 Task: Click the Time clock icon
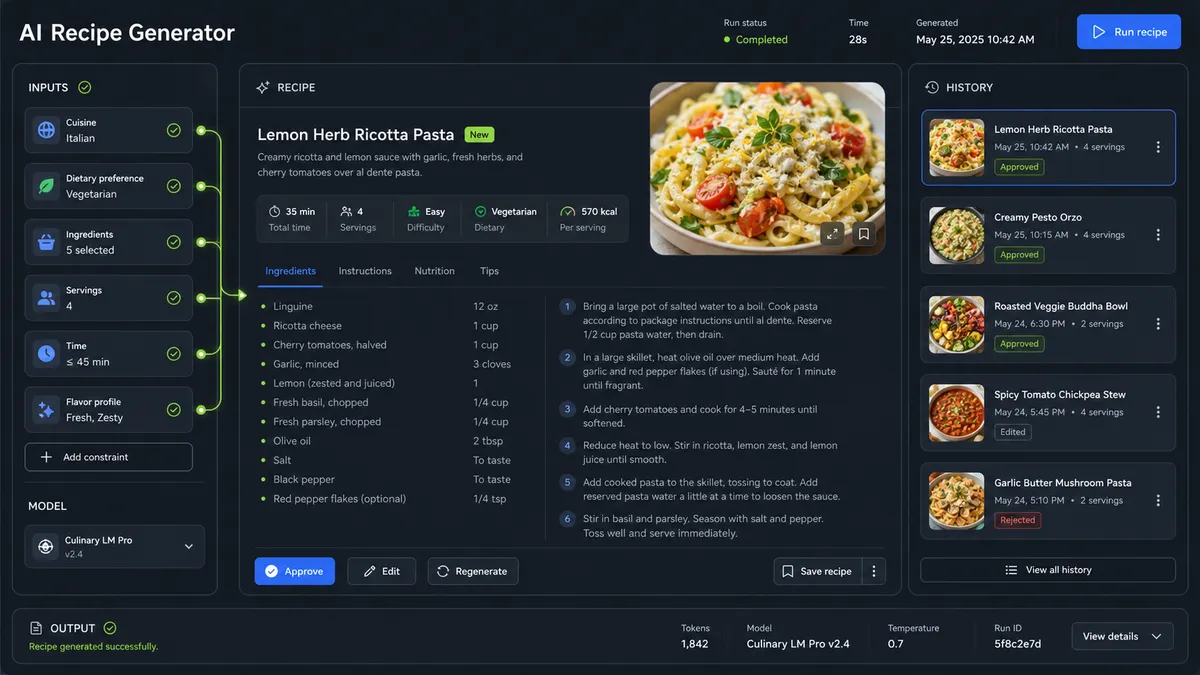(46, 353)
